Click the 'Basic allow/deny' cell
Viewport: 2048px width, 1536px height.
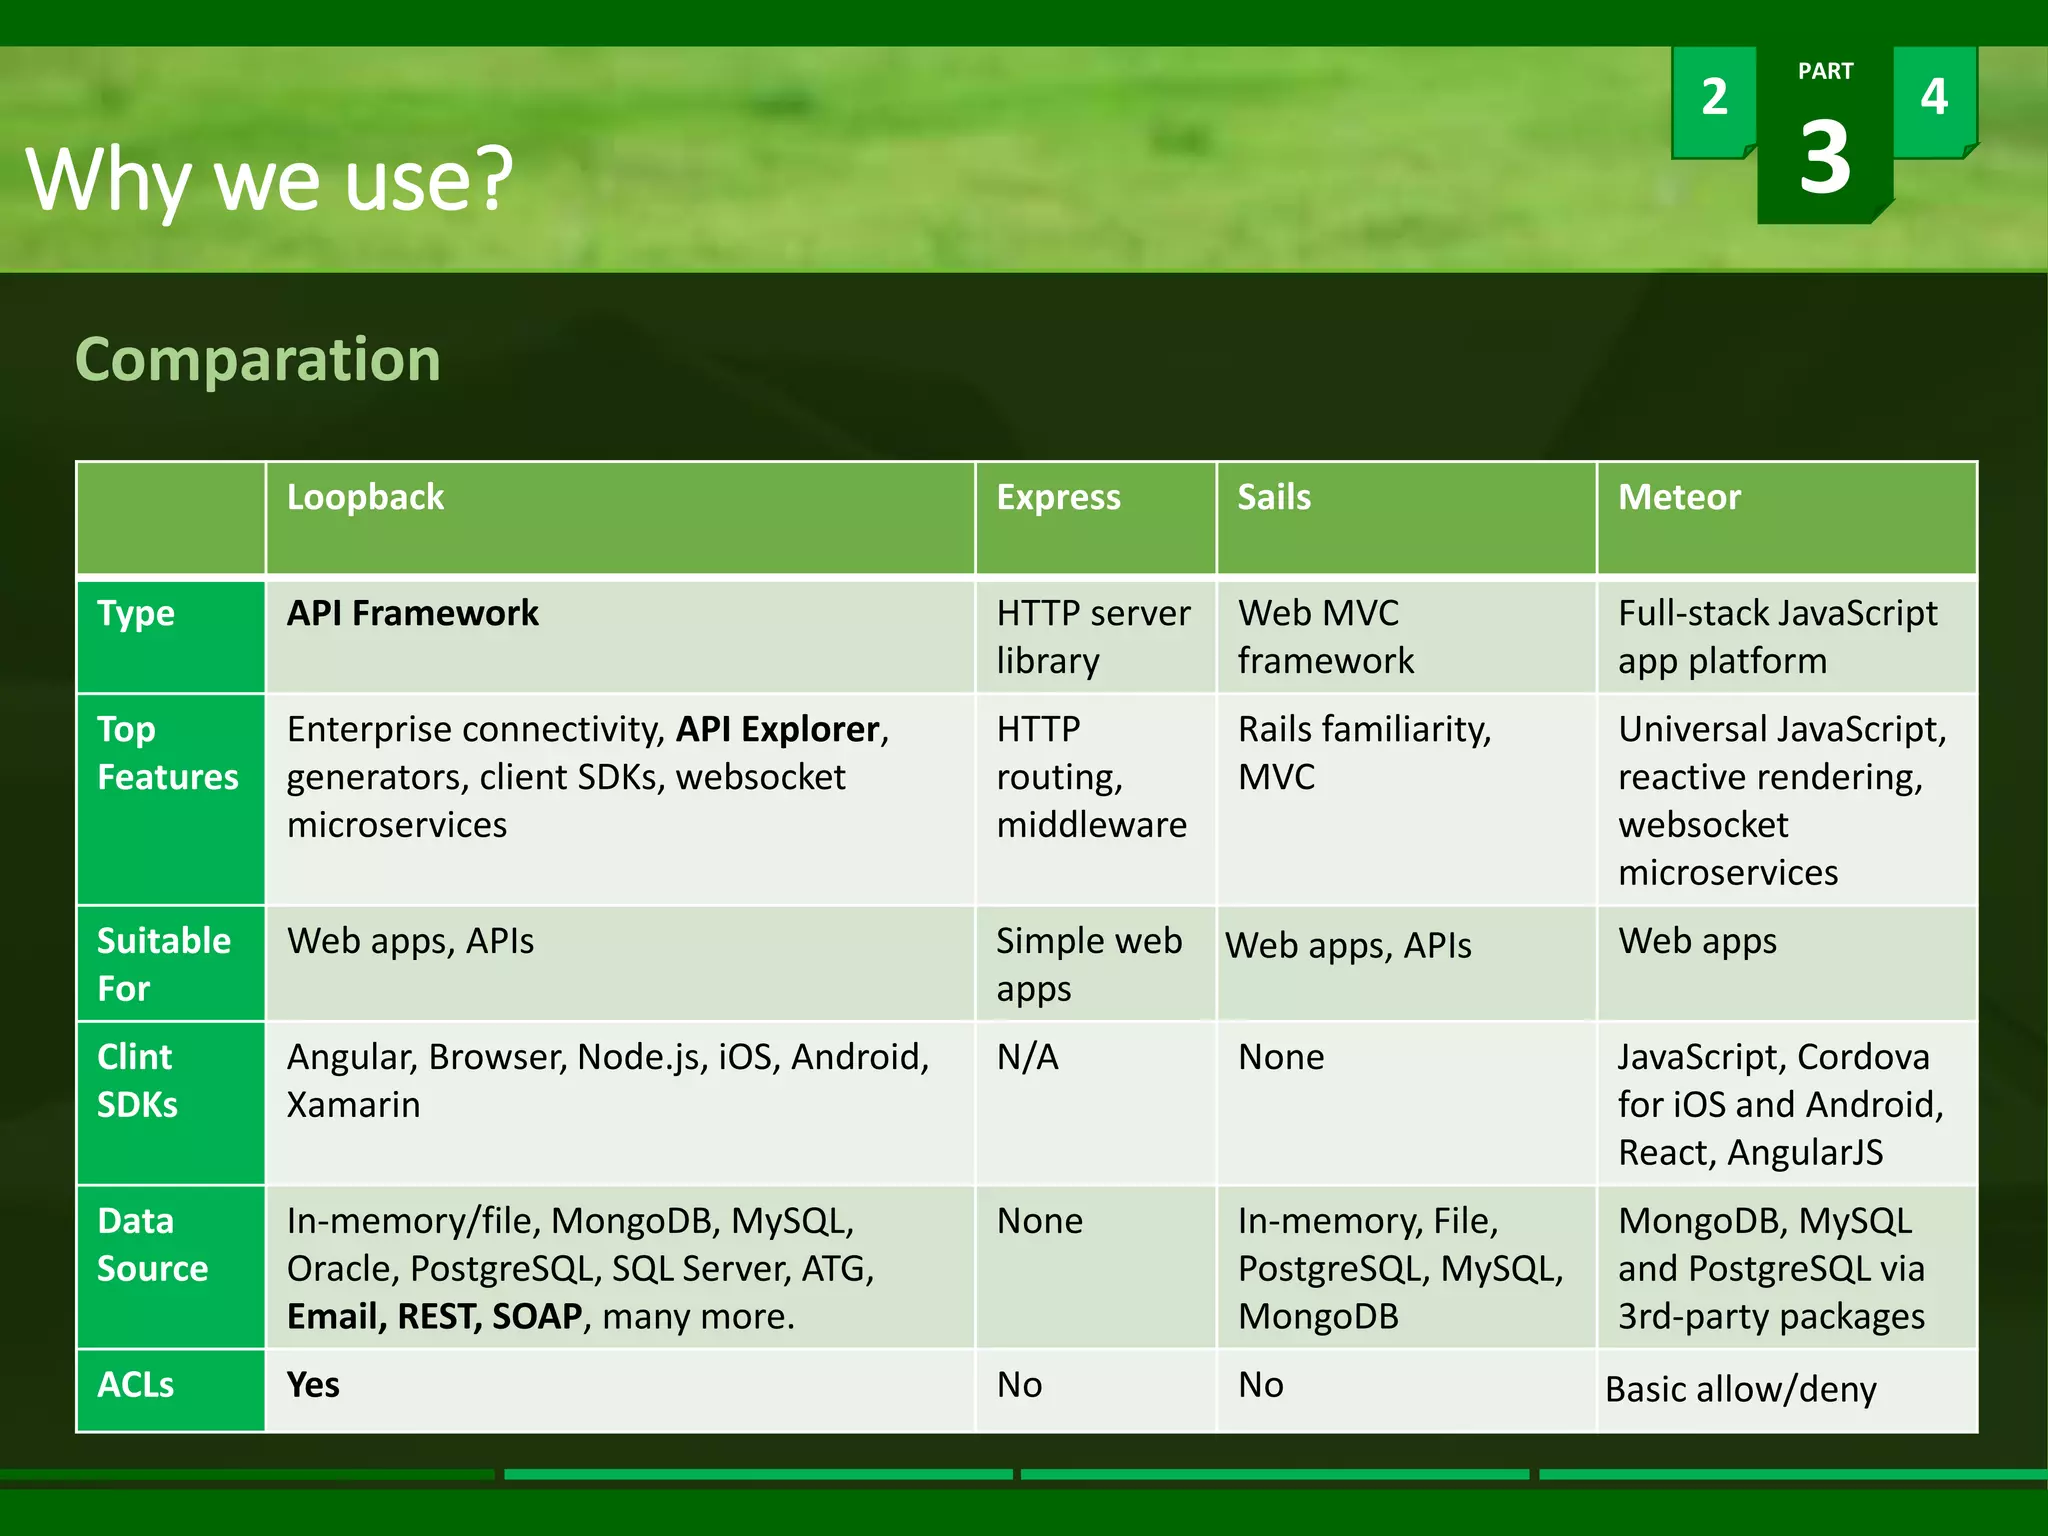coord(1787,1391)
